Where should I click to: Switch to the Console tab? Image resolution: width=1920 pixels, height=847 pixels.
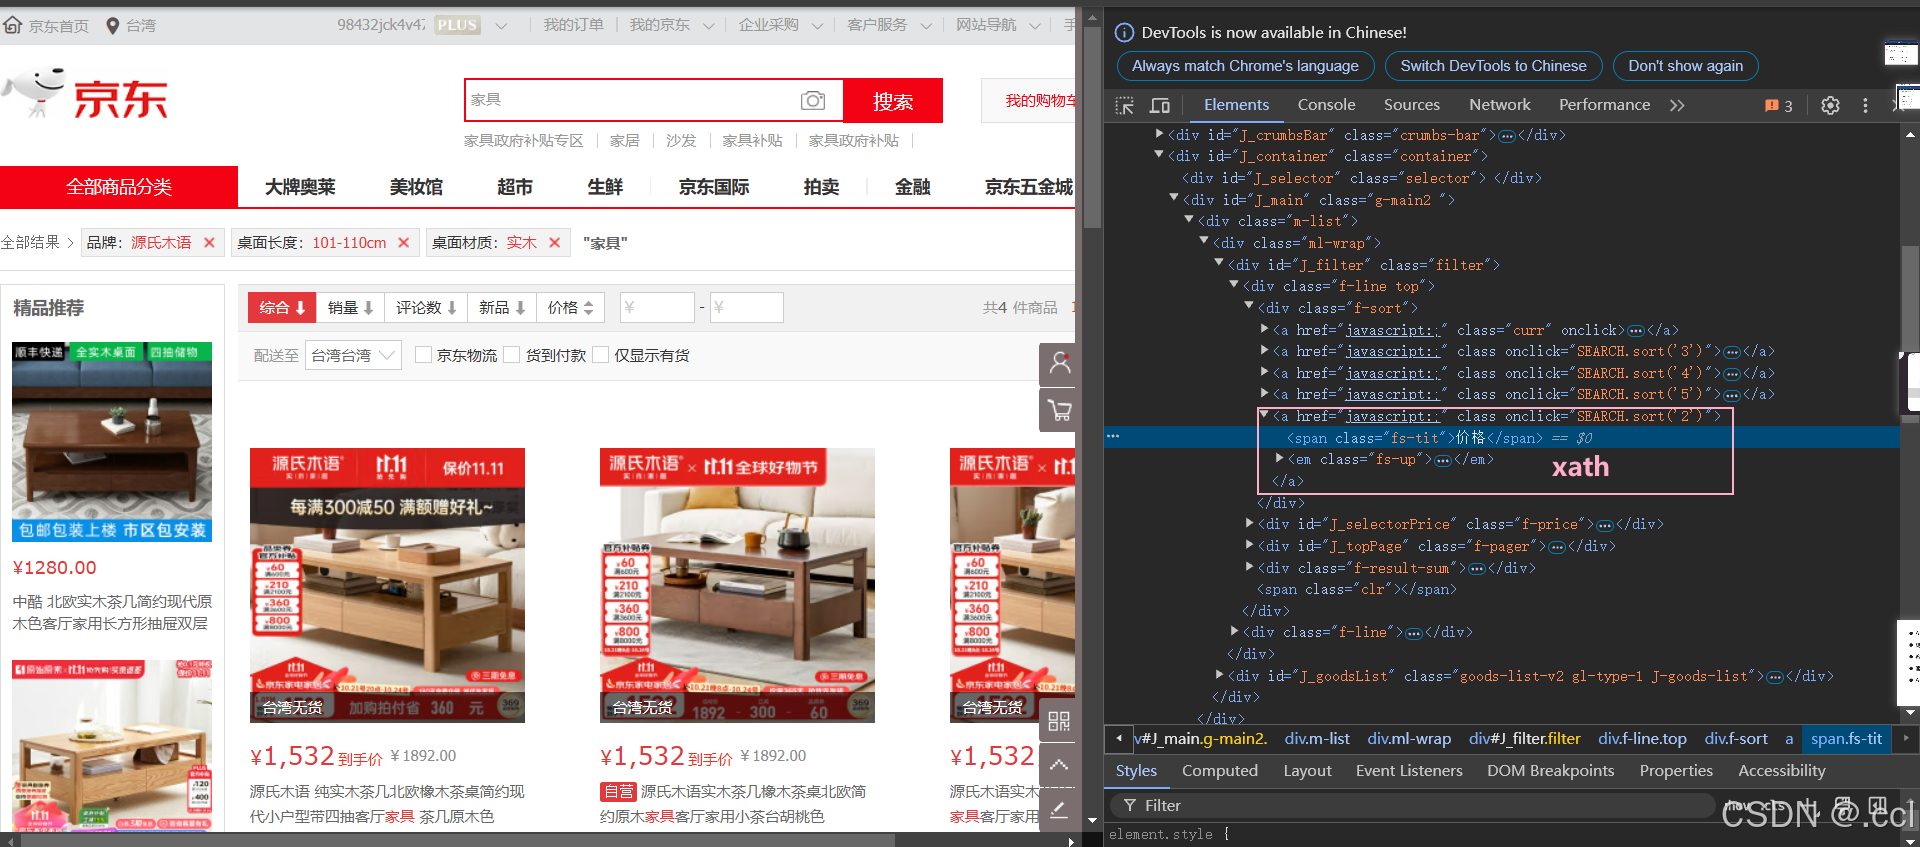(1326, 105)
